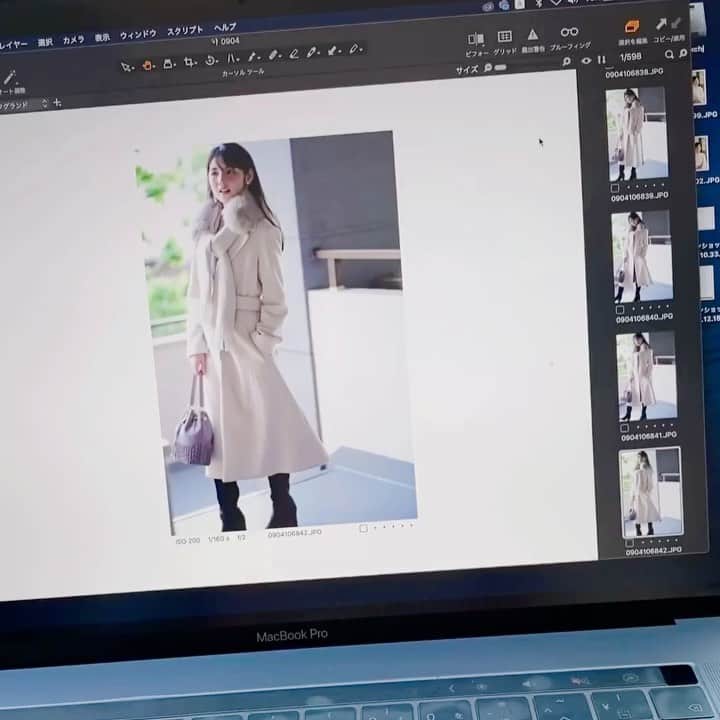
Task: Click the auto adjust wand icon
Action: coord(9,78)
